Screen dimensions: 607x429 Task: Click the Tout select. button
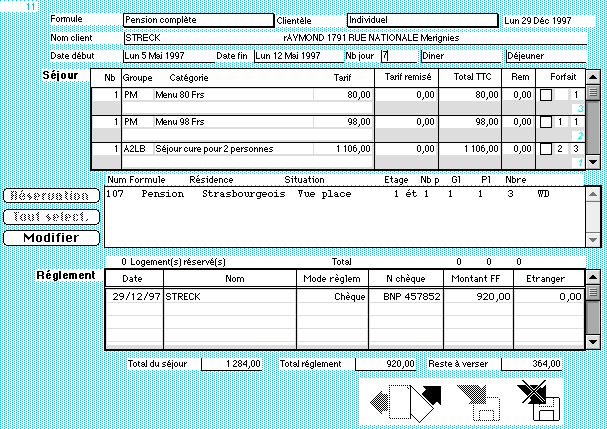(51, 217)
